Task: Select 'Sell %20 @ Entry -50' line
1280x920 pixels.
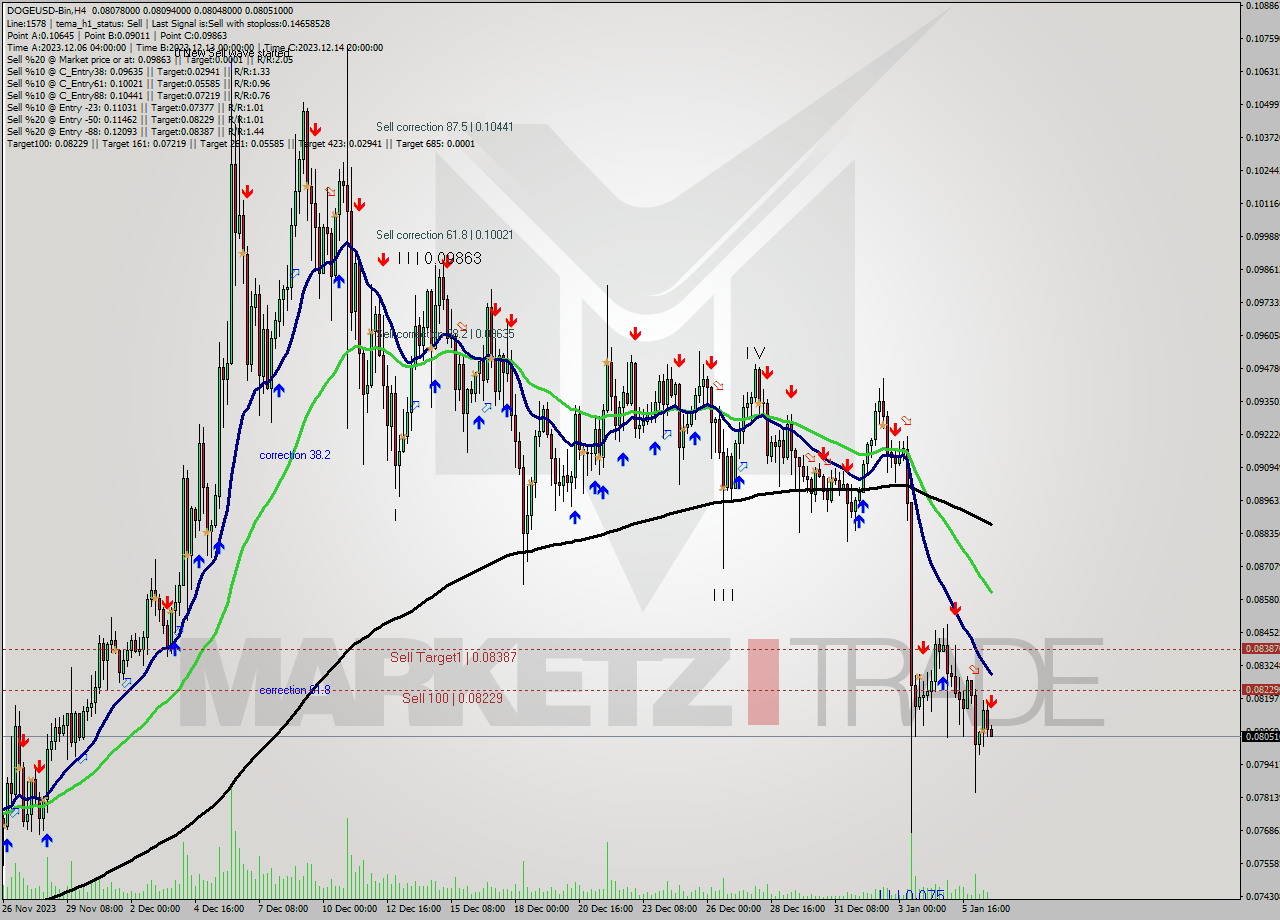Action: (135, 119)
